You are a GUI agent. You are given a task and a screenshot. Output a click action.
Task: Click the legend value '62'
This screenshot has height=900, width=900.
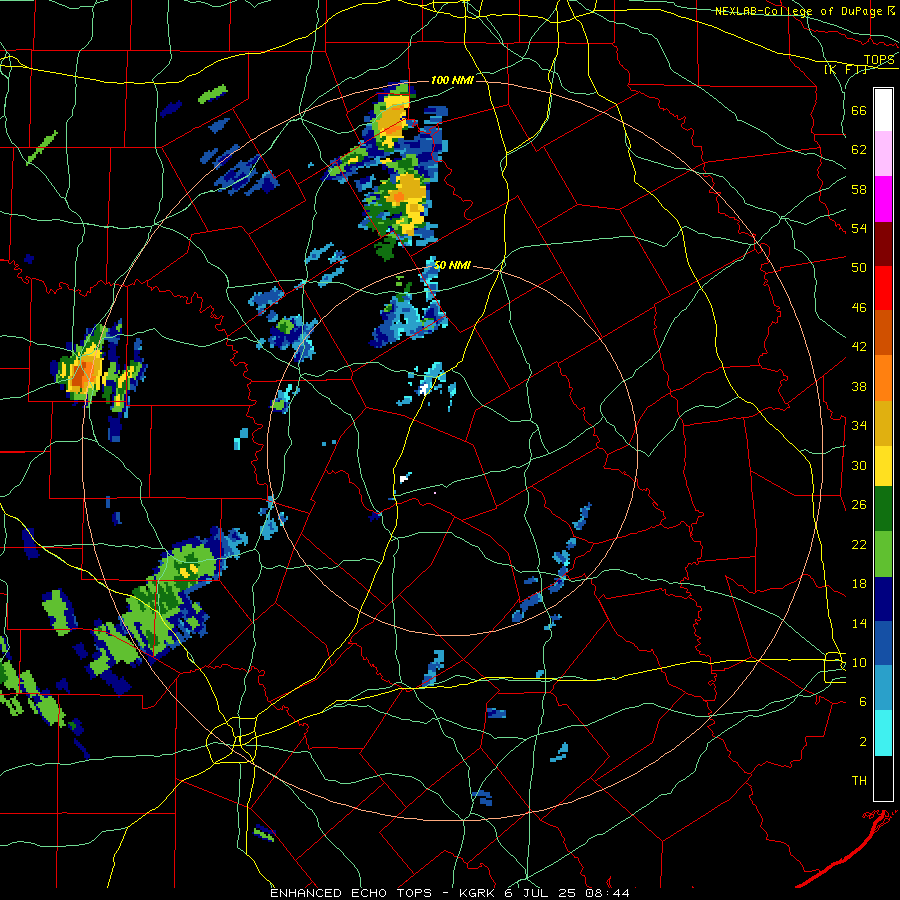coord(859,150)
